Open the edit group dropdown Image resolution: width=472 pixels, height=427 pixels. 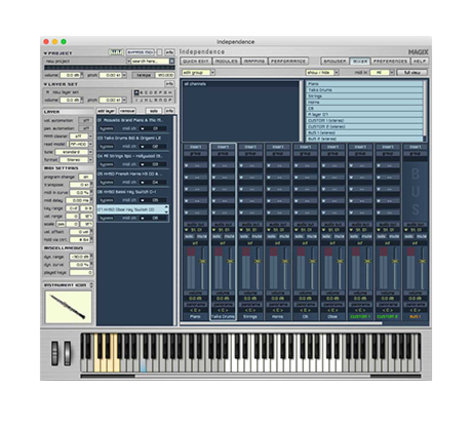coord(198,72)
